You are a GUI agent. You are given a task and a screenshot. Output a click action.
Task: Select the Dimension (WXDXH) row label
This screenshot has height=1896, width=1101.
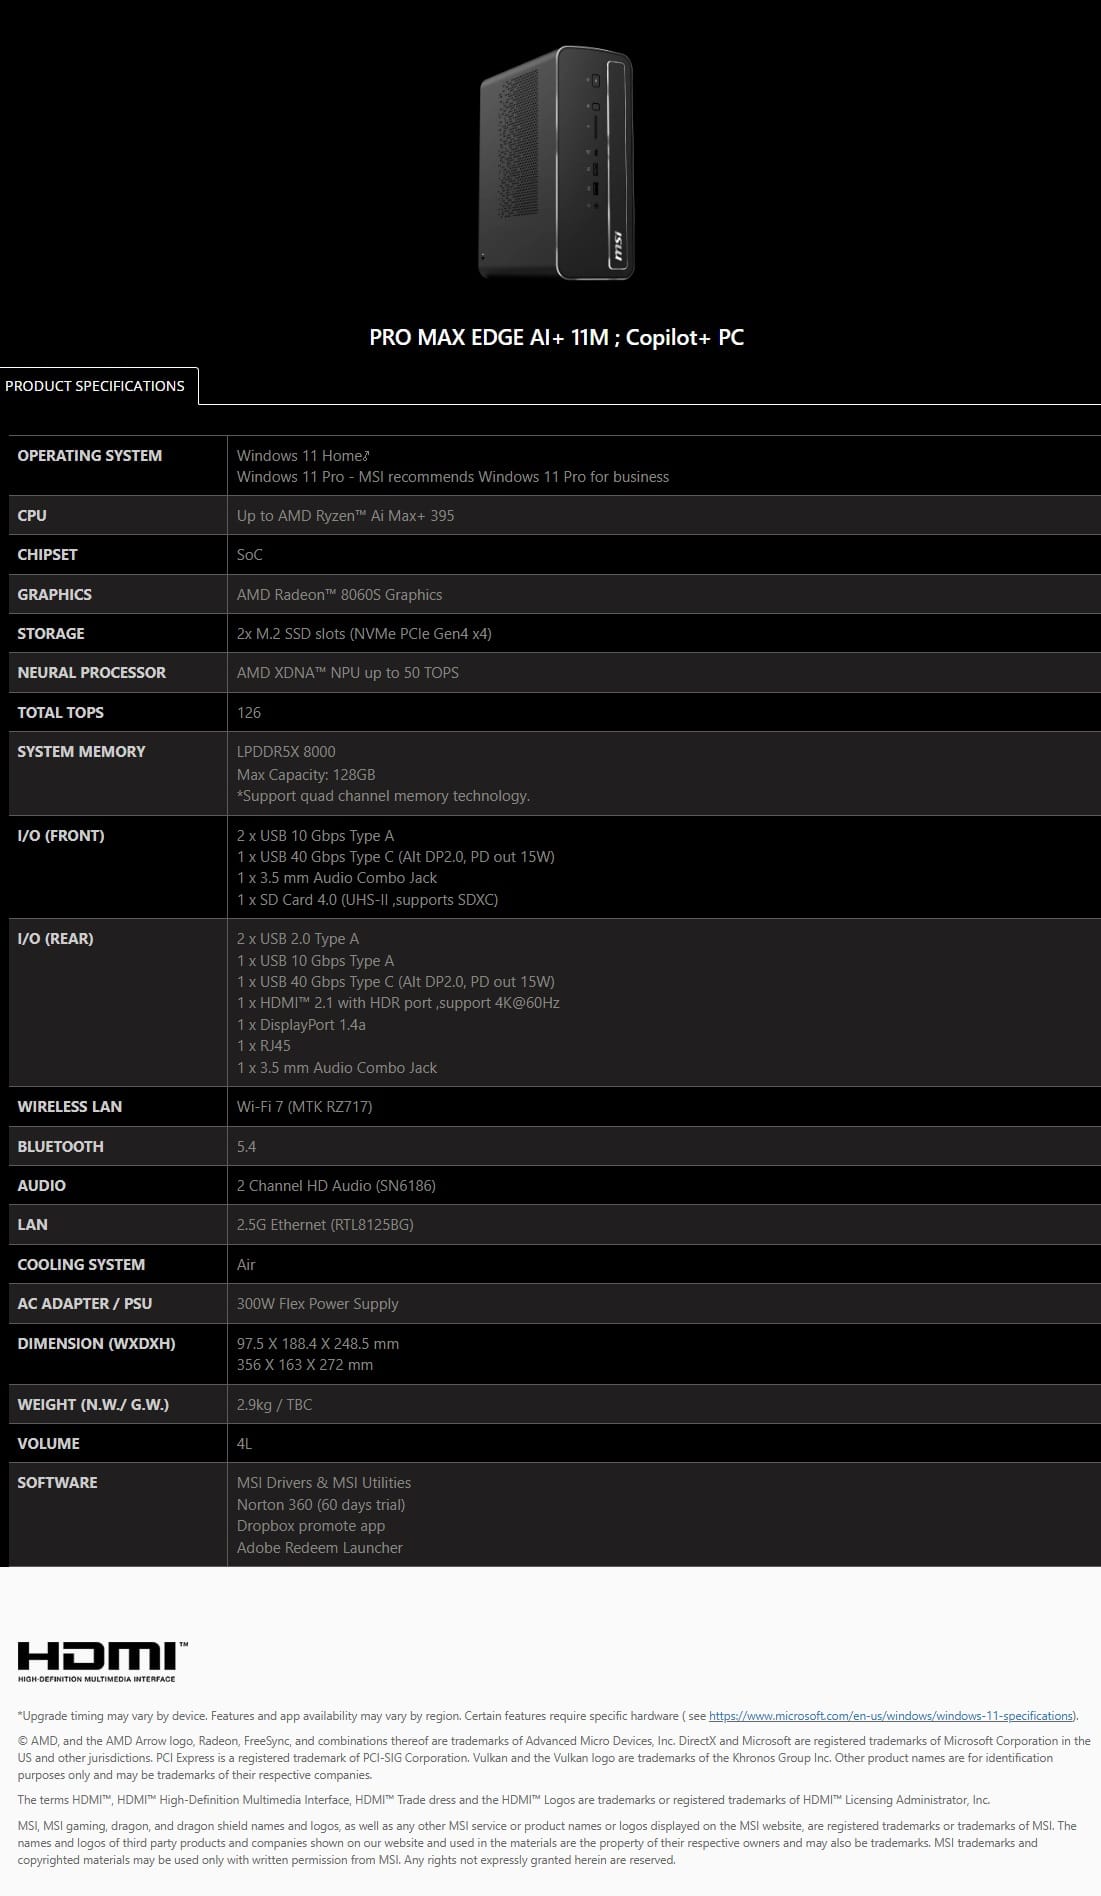tap(96, 1343)
